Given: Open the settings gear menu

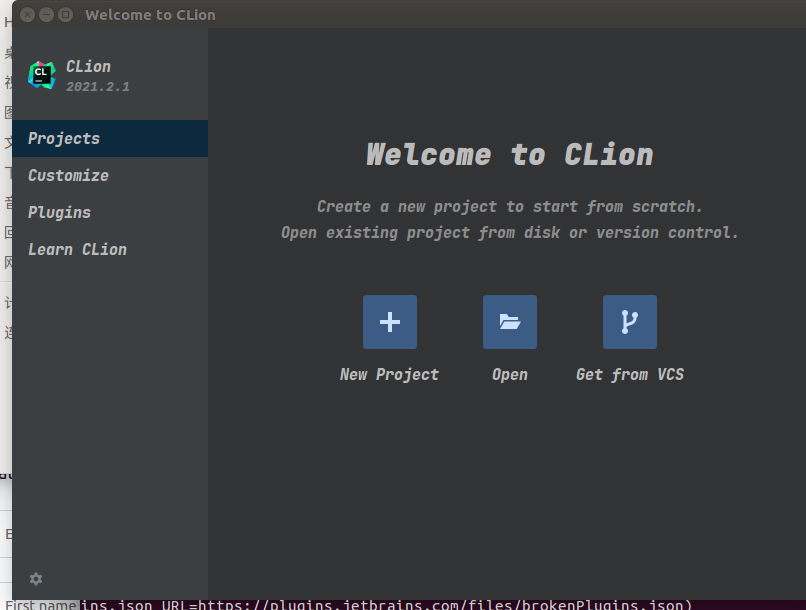Looking at the screenshot, I should click(36, 579).
